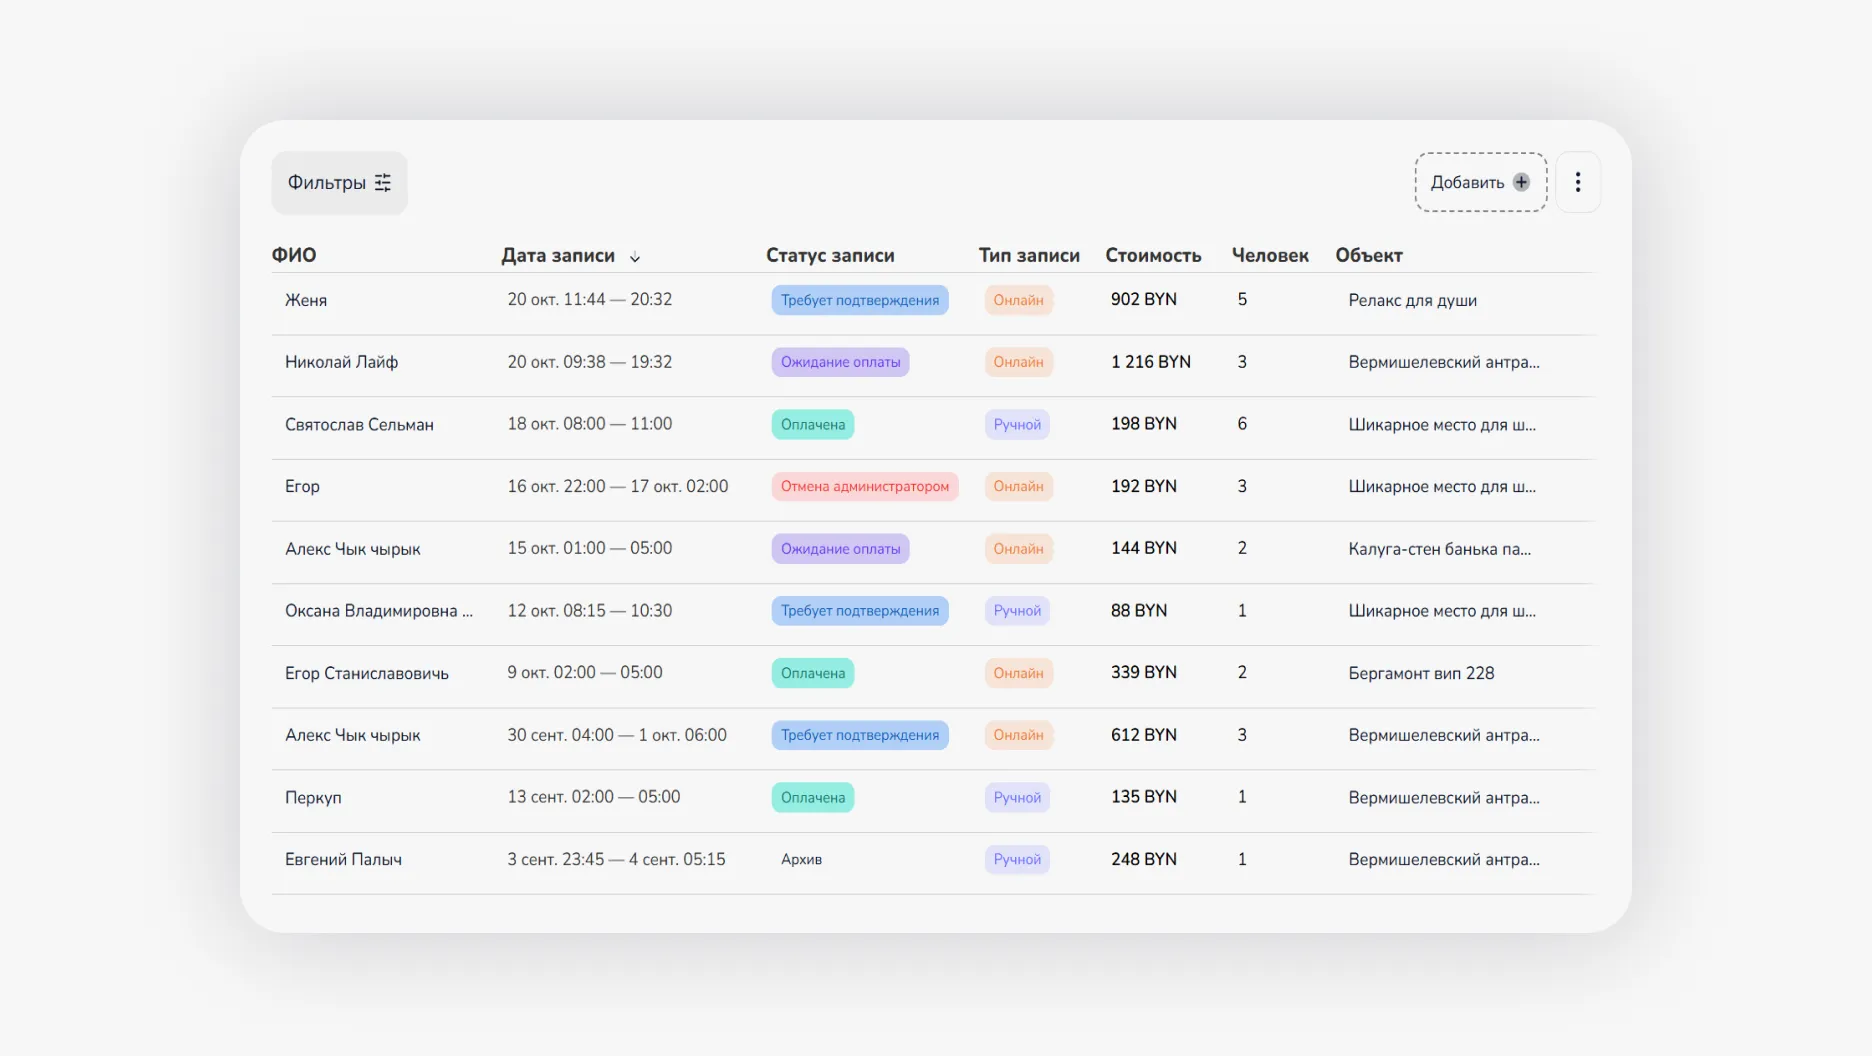Viewport: 1872px width, 1056px height.
Task: Click Ручной type tag for Перкуп
Action: (x=1016, y=798)
